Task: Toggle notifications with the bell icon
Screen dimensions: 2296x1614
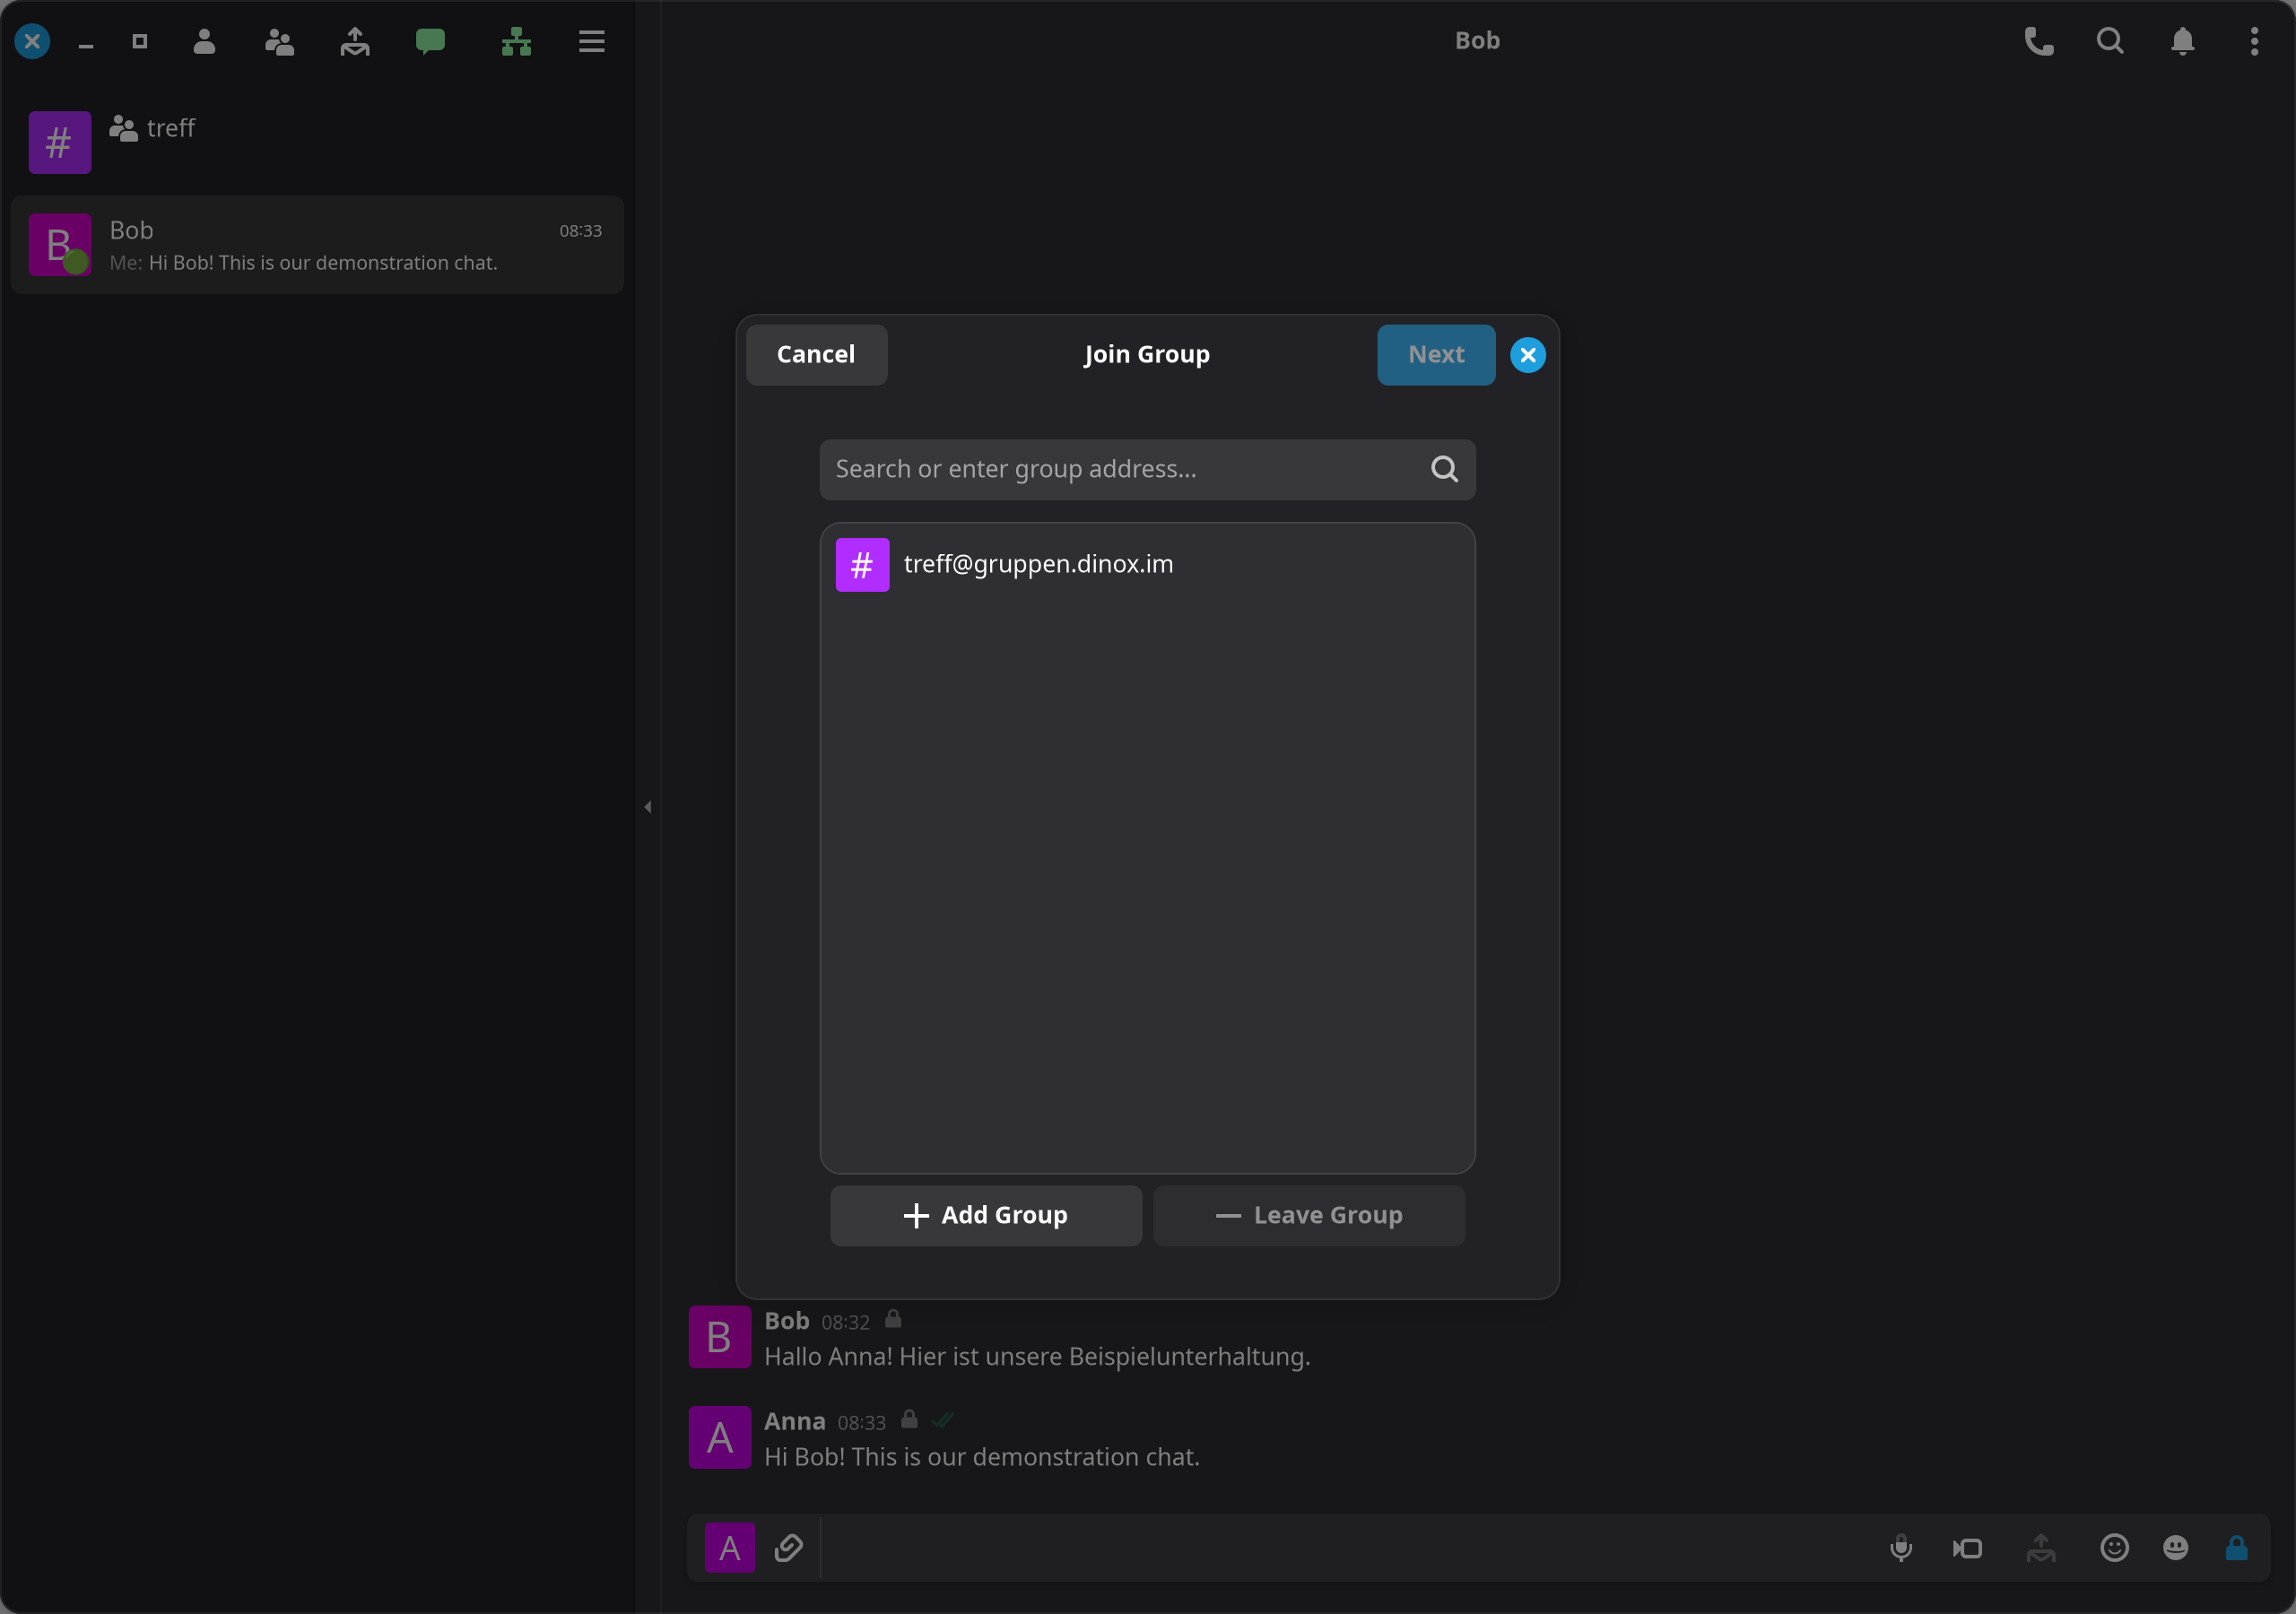Action: tap(2182, 41)
